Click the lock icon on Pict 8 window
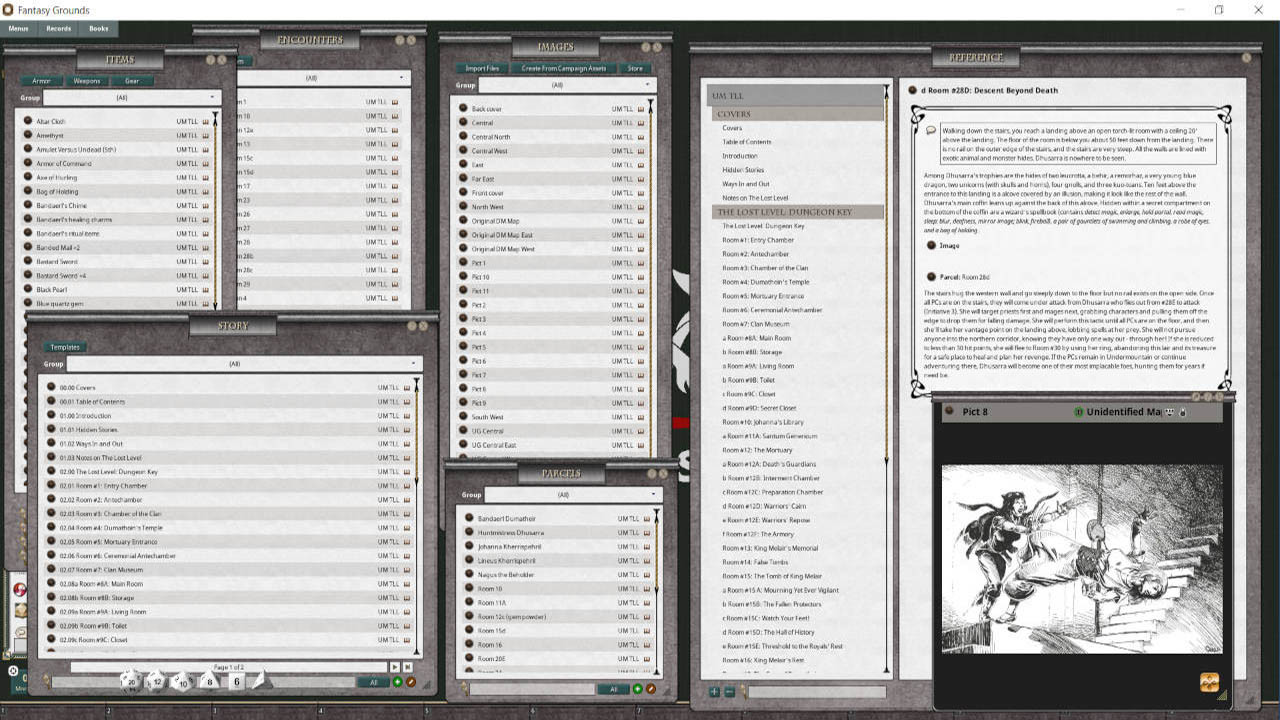The width and height of the screenshot is (1280, 720). [1183, 410]
